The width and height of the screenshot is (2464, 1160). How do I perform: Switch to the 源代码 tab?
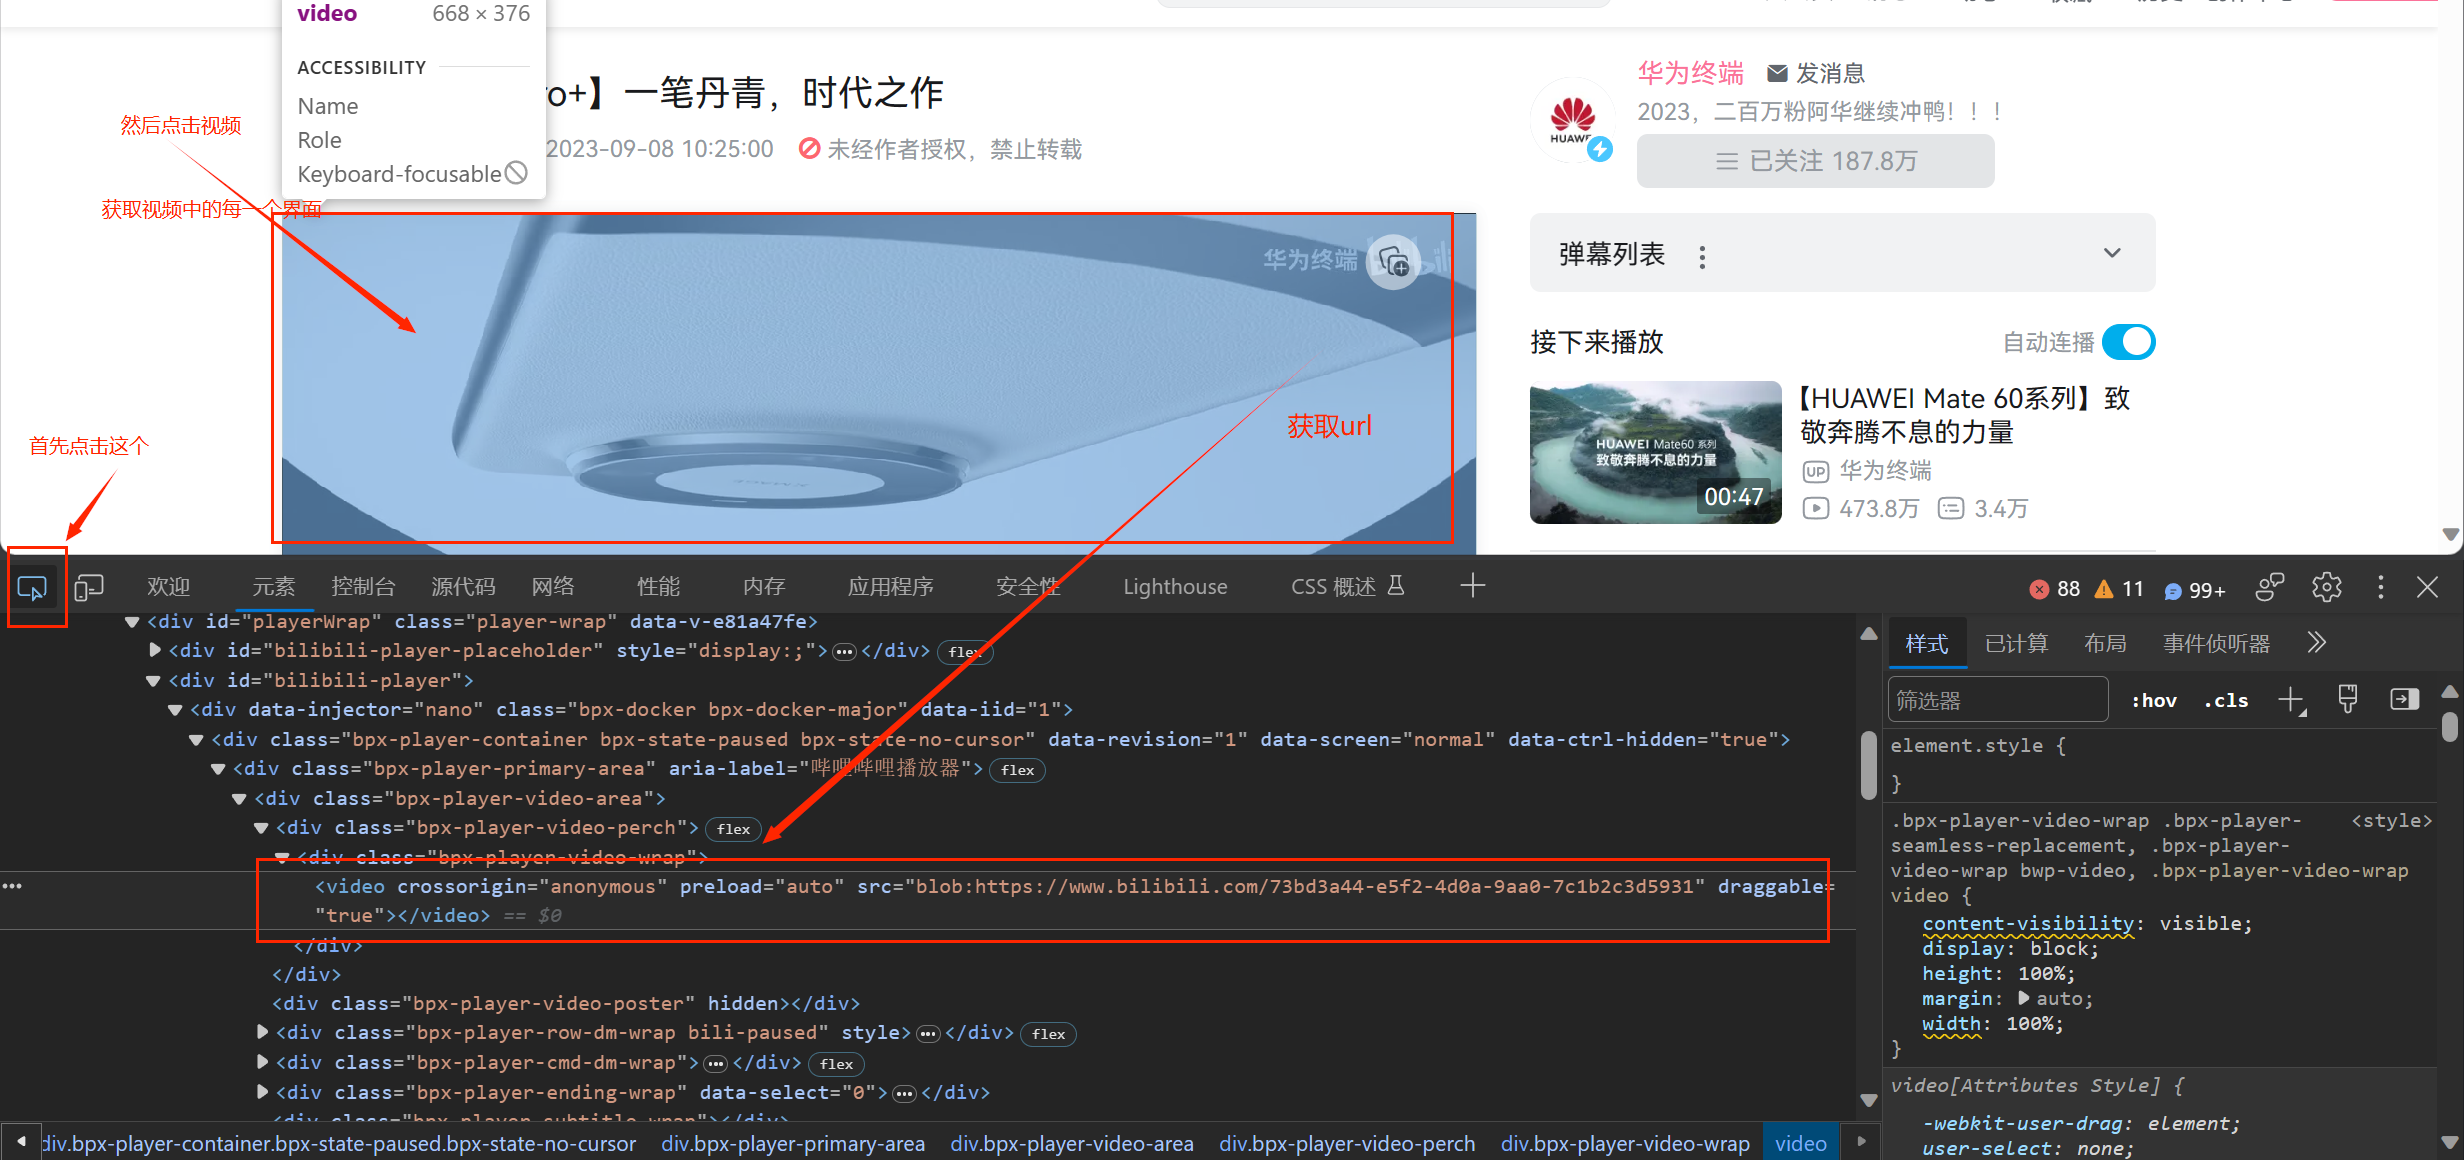[x=463, y=587]
